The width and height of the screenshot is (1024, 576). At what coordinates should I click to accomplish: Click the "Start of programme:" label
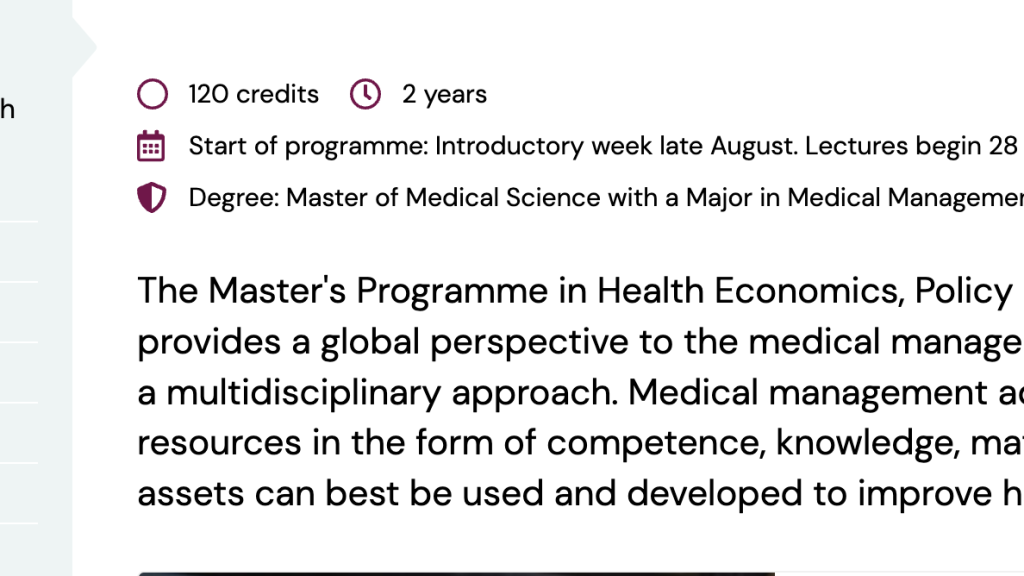308,146
